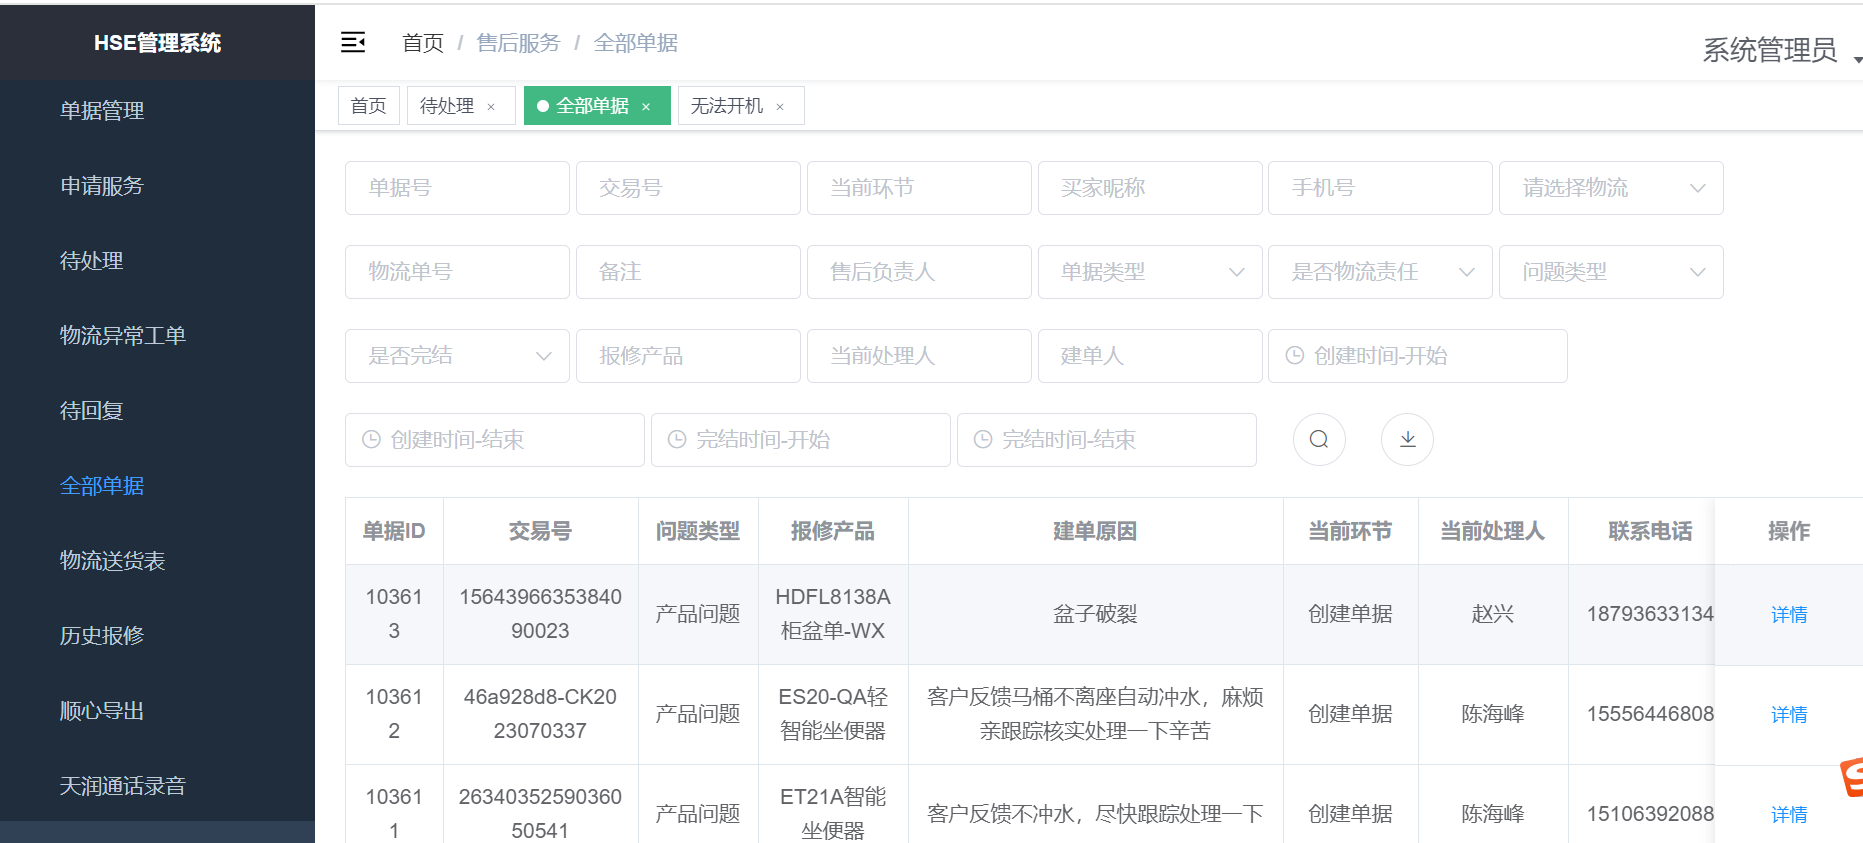Close the 待处理 tab
Image resolution: width=1863 pixels, height=843 pixels.
click(491, 107)
